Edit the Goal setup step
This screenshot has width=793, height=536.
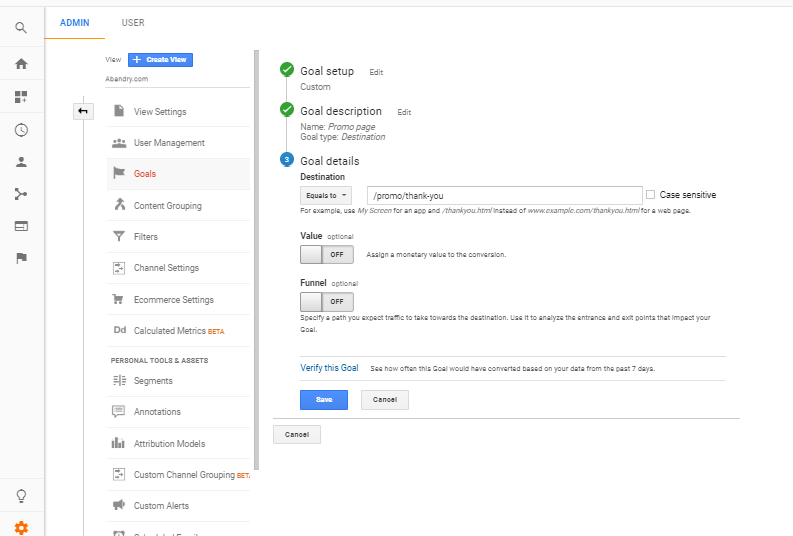(376, 72)
